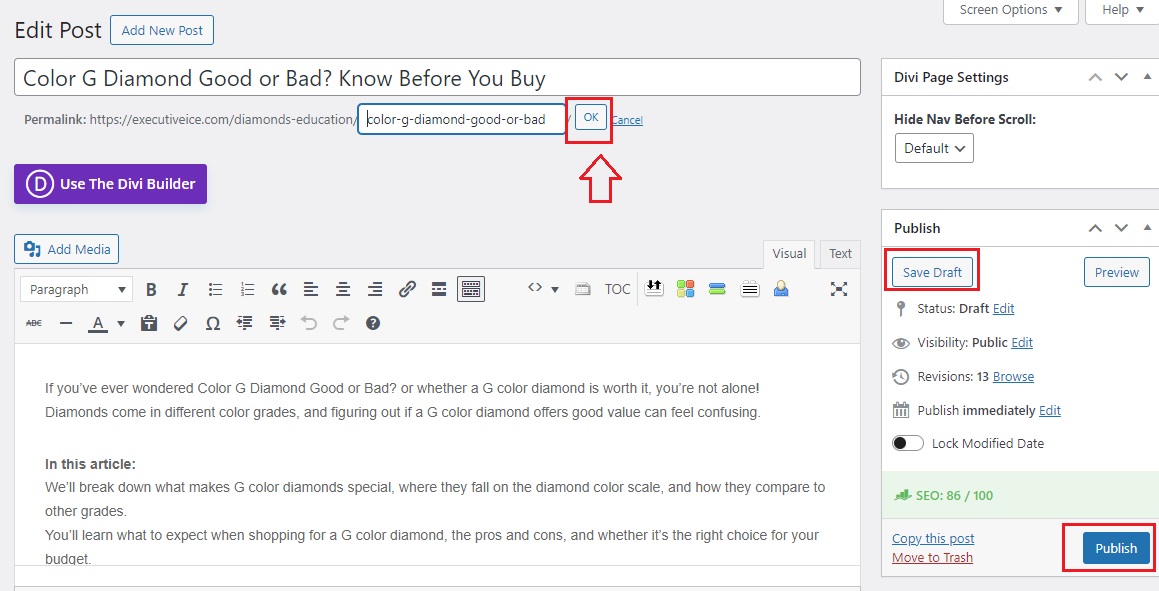Publish the post
This screenshot has height=591, width=1159.
click(x=1115, y=548)
